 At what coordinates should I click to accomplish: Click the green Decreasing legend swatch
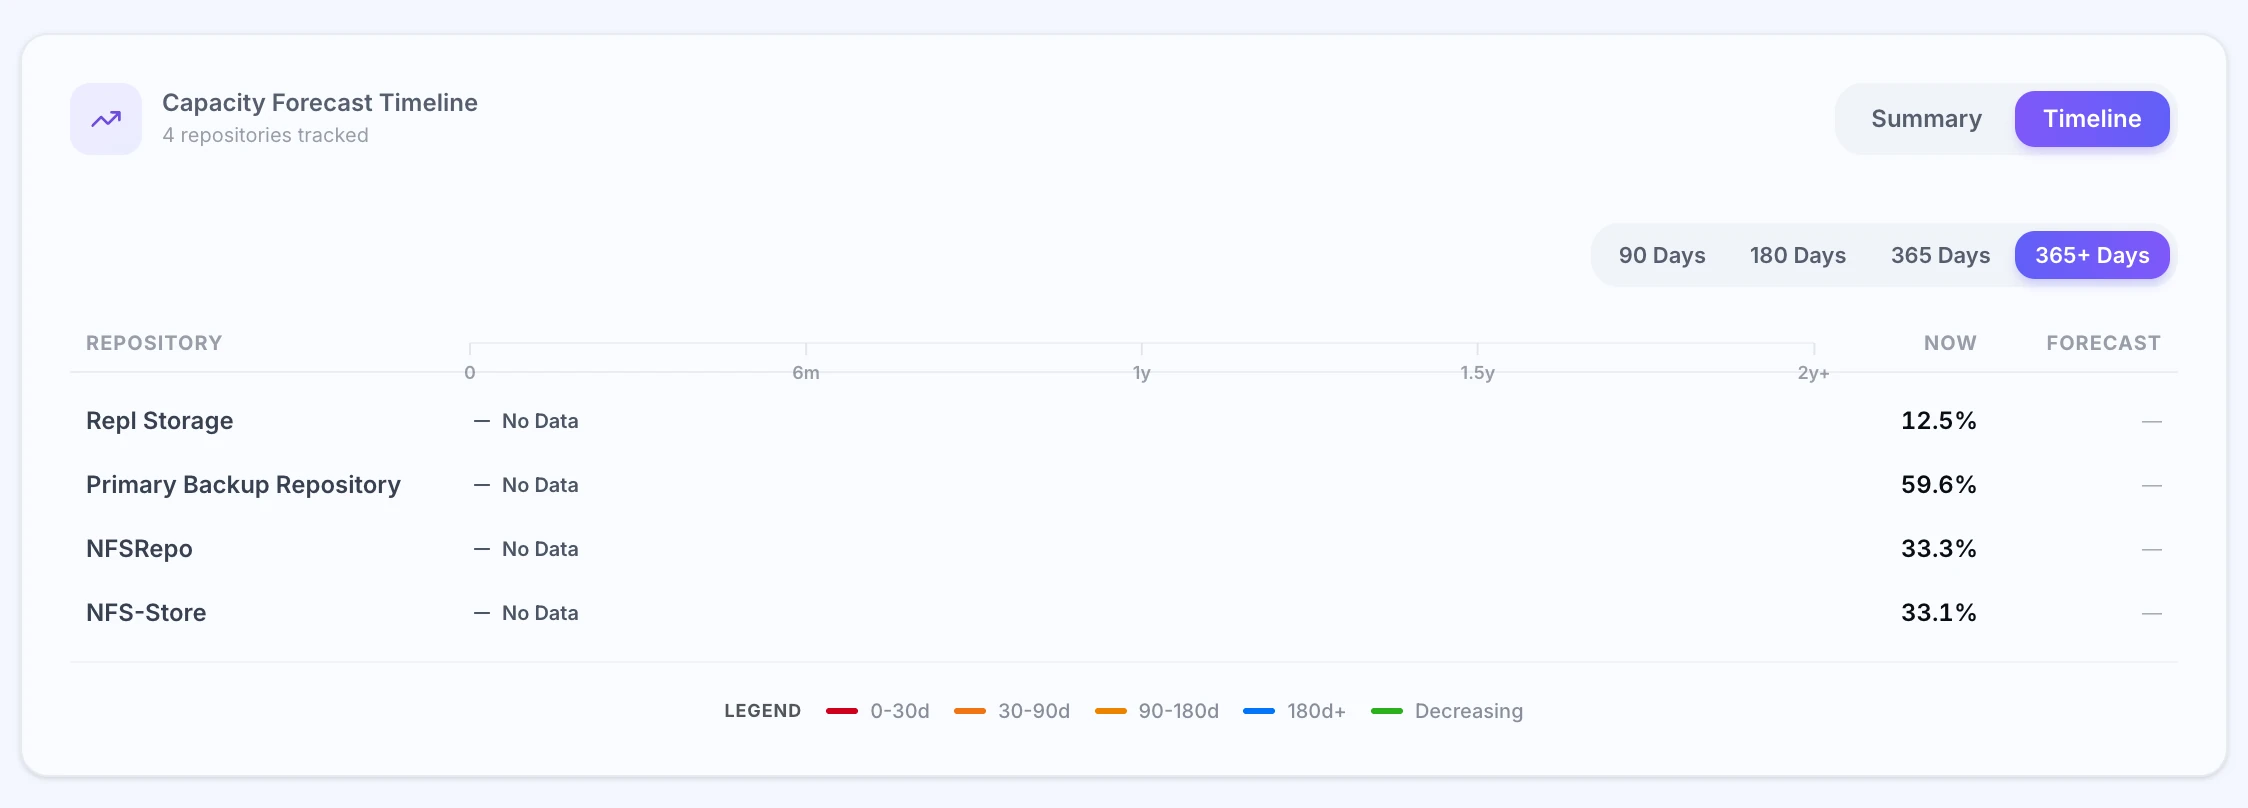[x=1387, y=711]
